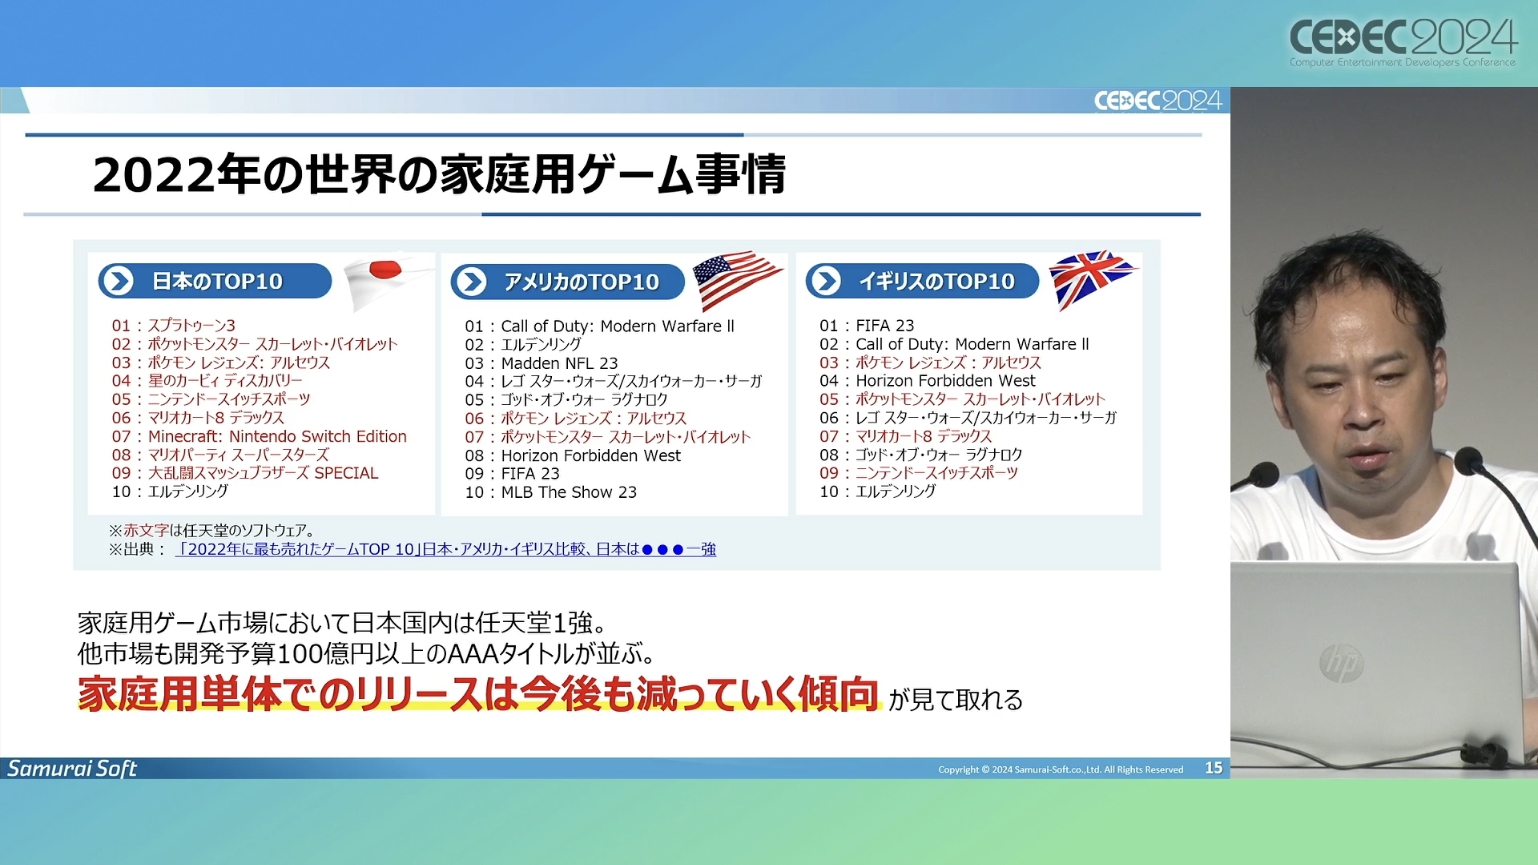1538x865 pixels.
Task: Click 06 ポケモン レジェンズ in the America list
Action: pos(575,418)
